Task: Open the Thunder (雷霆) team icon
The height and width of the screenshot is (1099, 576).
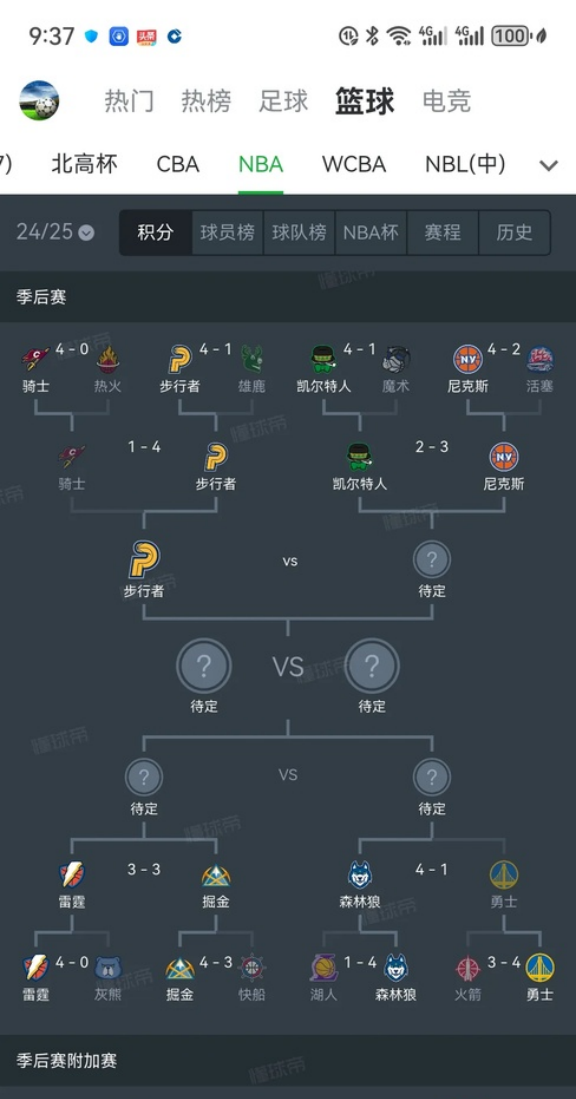Action: [71, 874]
